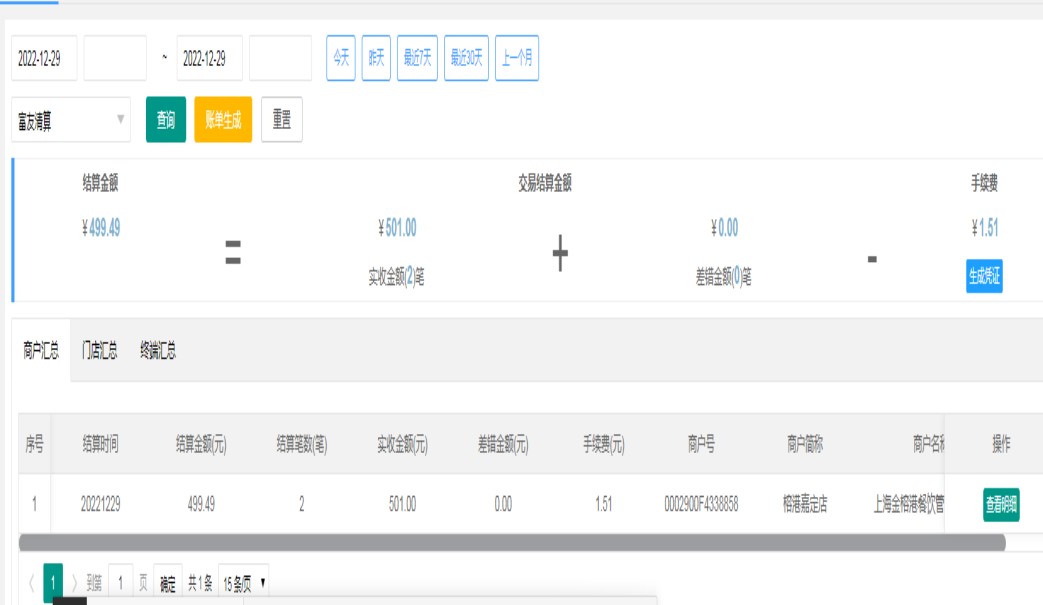Expand the 15条/页 page size dropdown
The height and width of the screenshot is (605, 1043).
(x=244, y=583)
